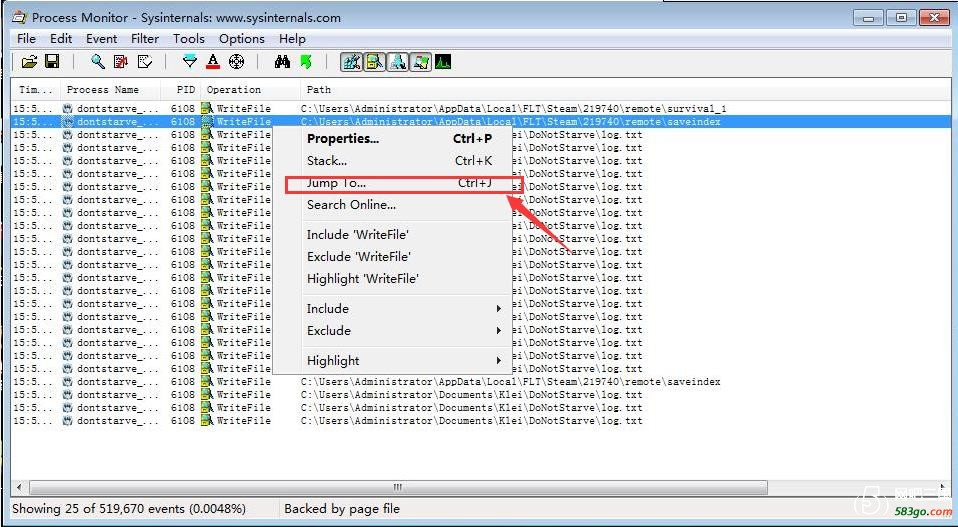958x527 pixels.
Task: Click the horizontal scrollbar thumb
Action: point(398,487)
